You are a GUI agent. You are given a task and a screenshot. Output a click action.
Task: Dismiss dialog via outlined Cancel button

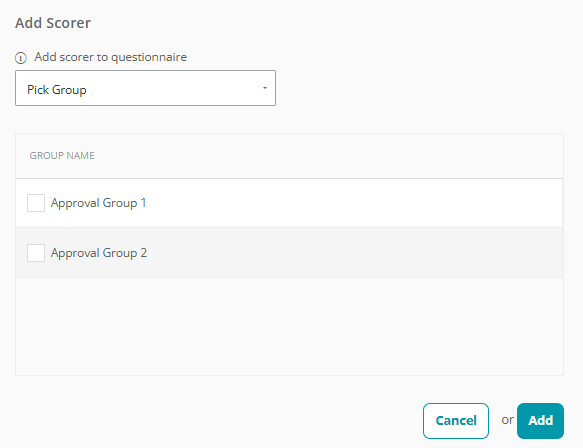[456, 421]
